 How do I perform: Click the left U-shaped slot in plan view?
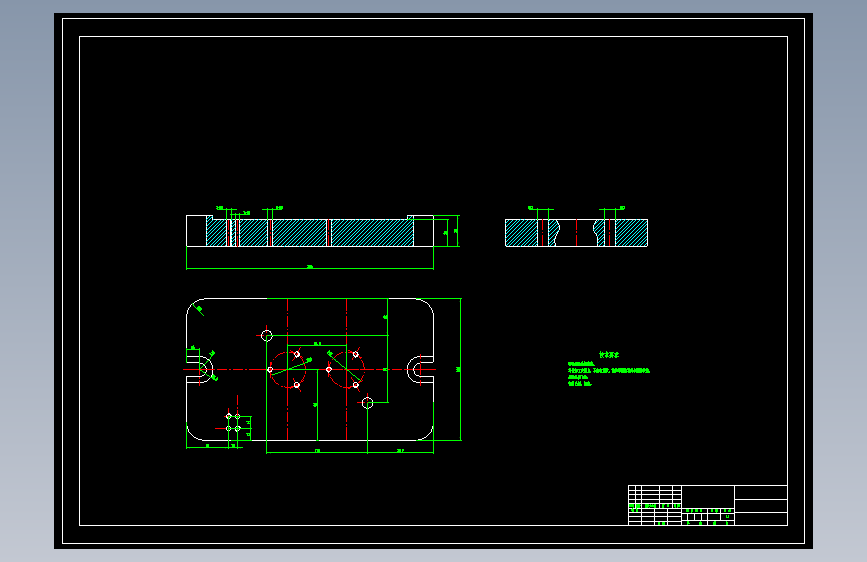(200, 370)
